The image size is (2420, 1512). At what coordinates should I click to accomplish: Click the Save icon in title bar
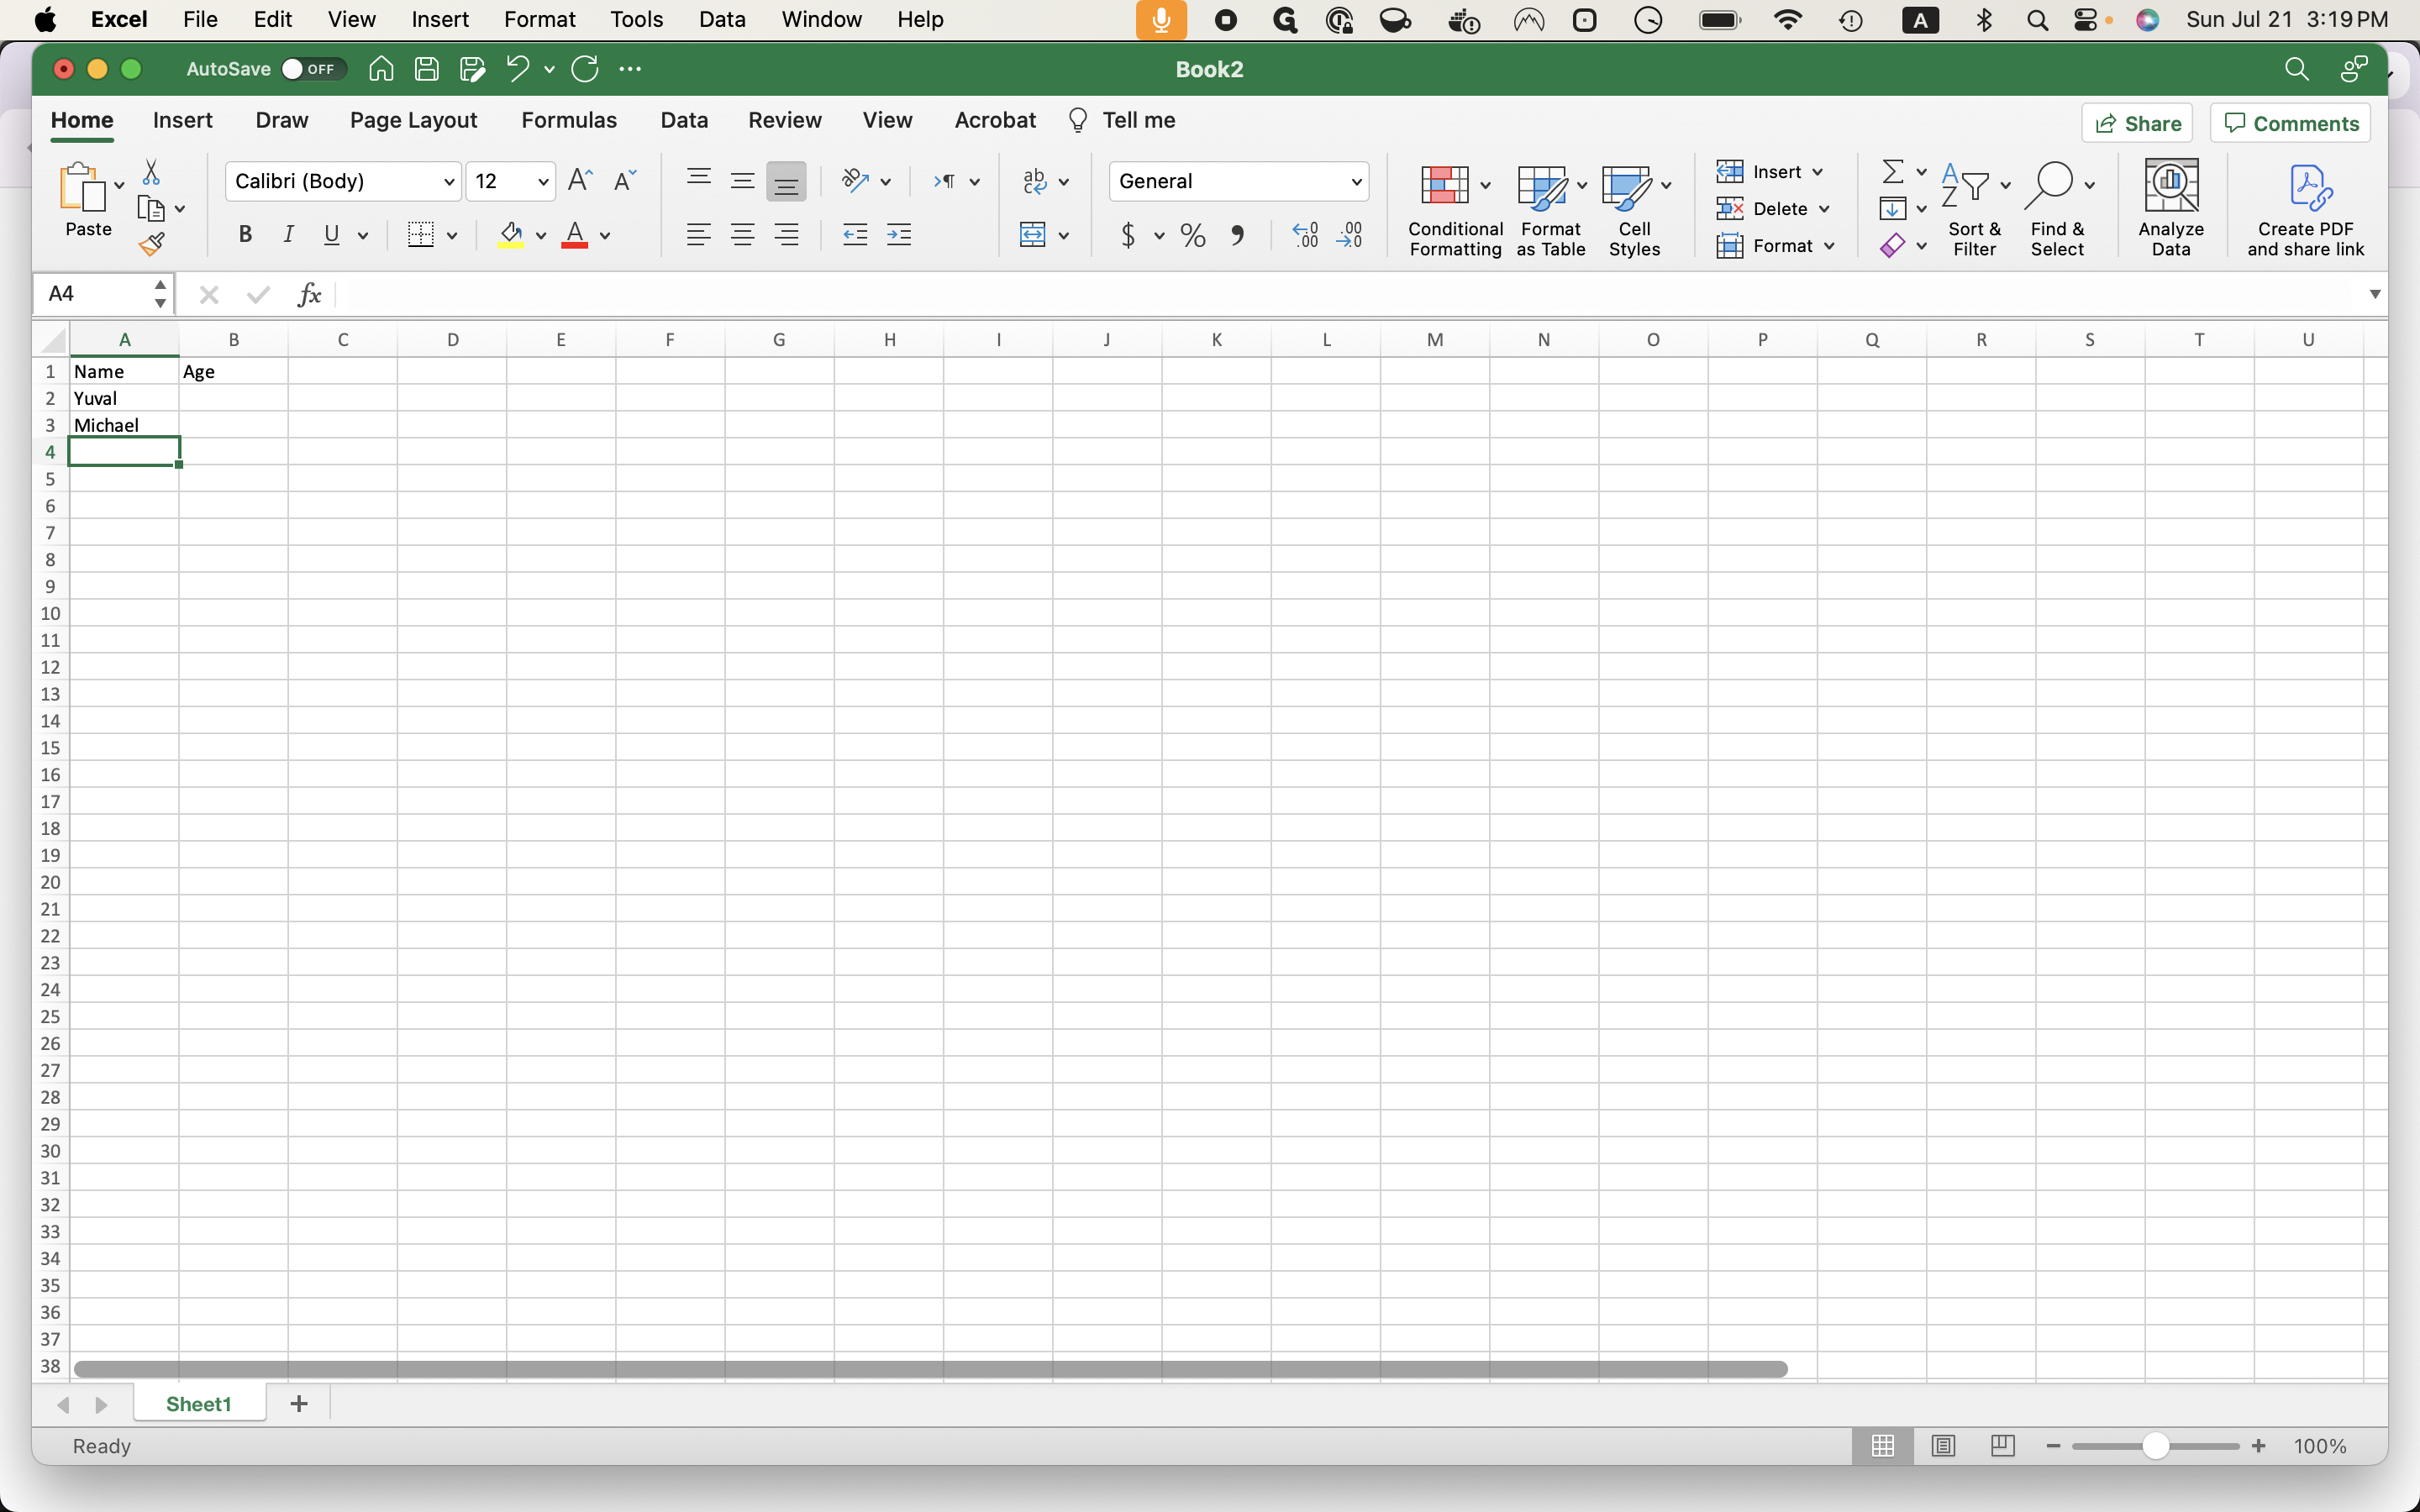tap(427, 69)
